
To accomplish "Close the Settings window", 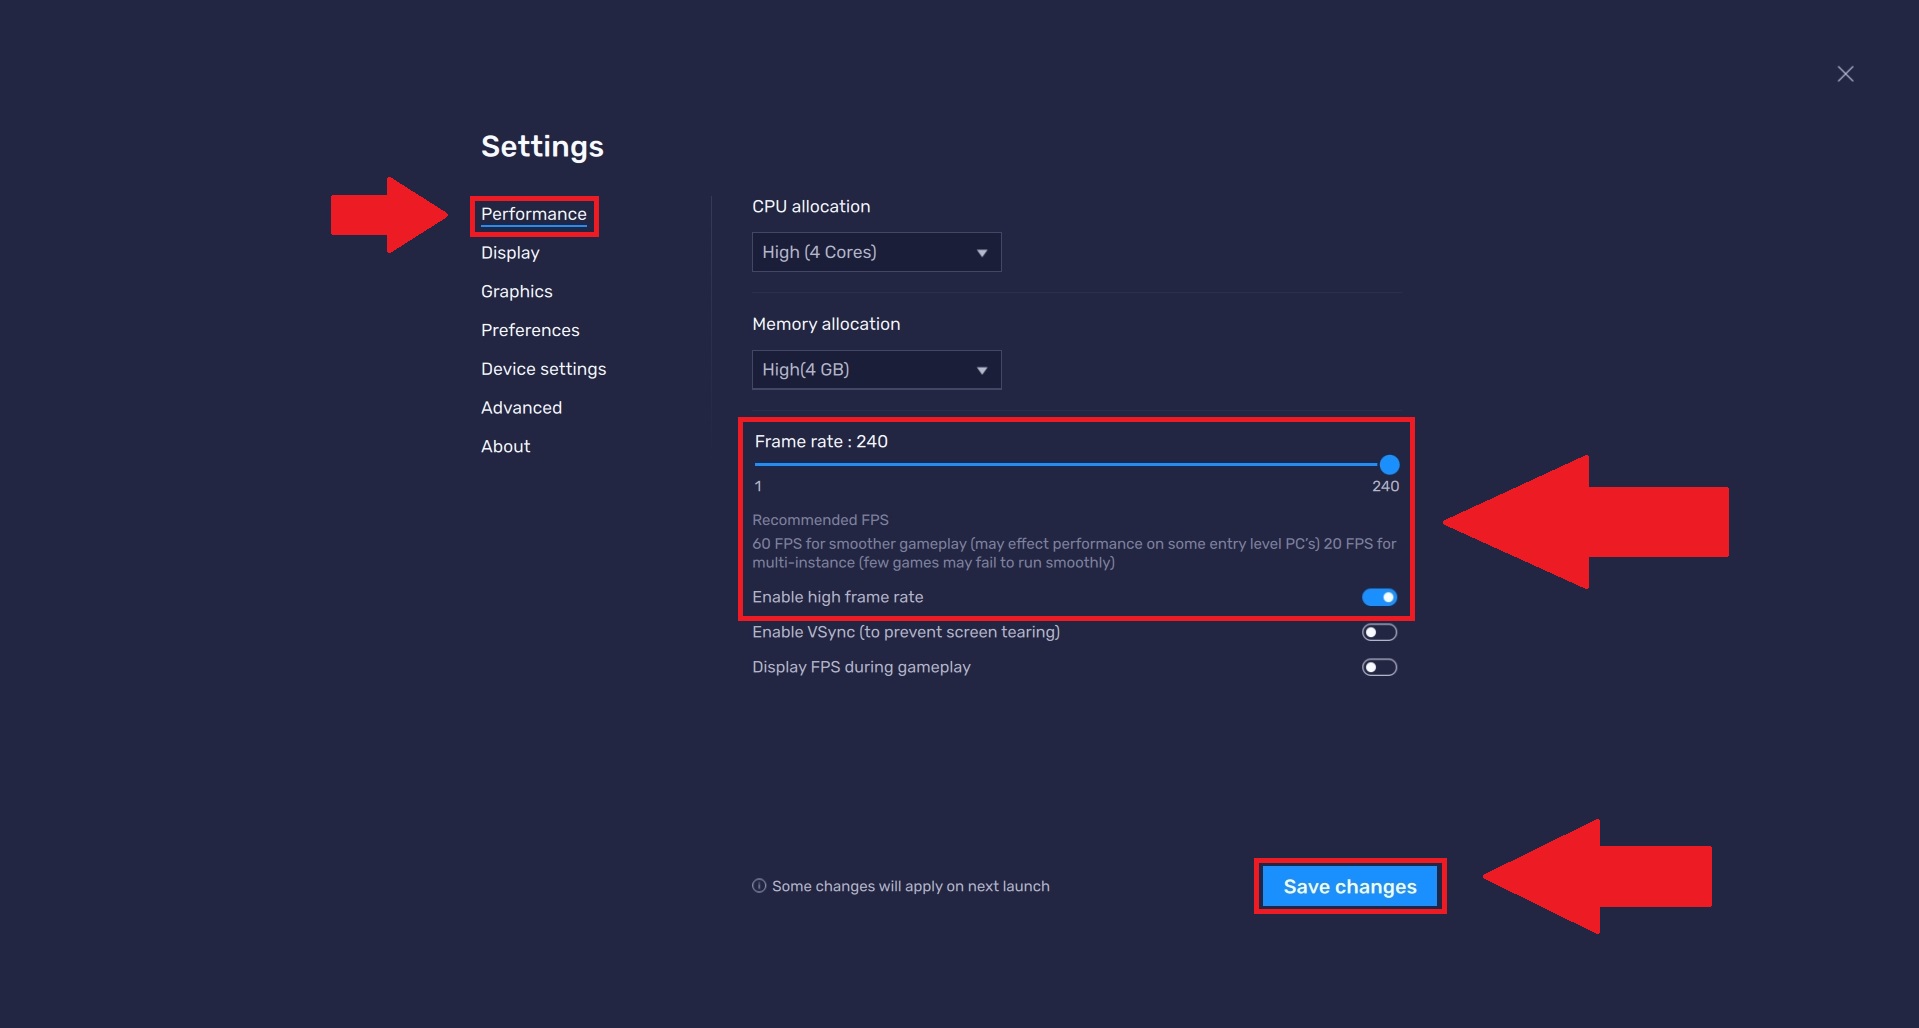I will (x=1845, y=73).
